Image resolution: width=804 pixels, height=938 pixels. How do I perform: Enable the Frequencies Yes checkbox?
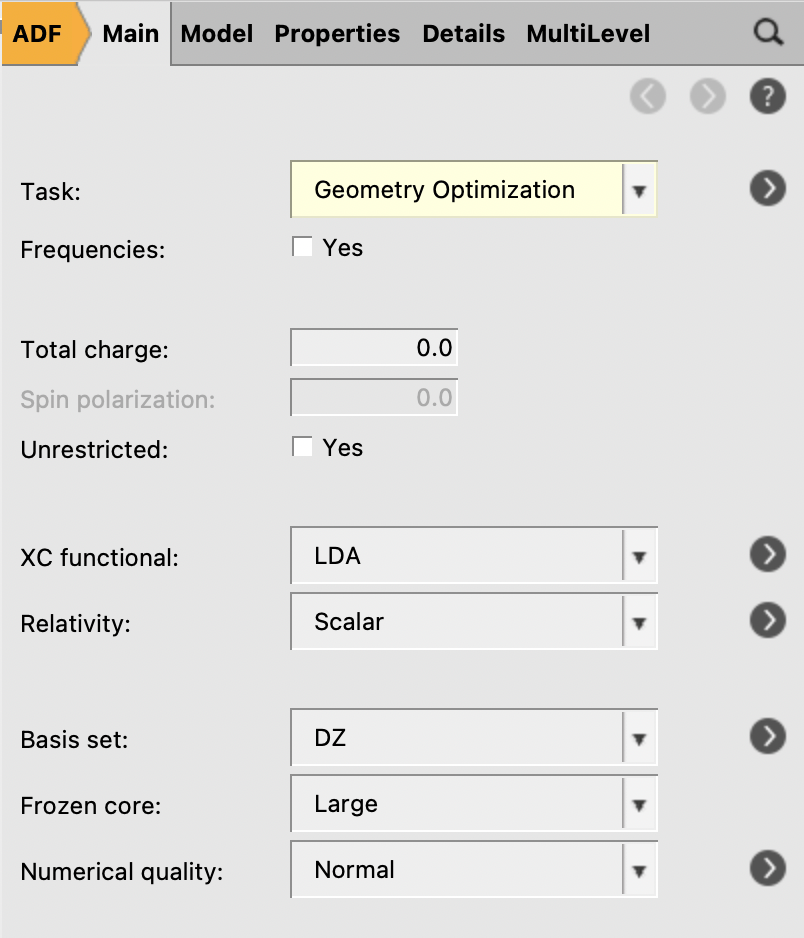(303, 247)
